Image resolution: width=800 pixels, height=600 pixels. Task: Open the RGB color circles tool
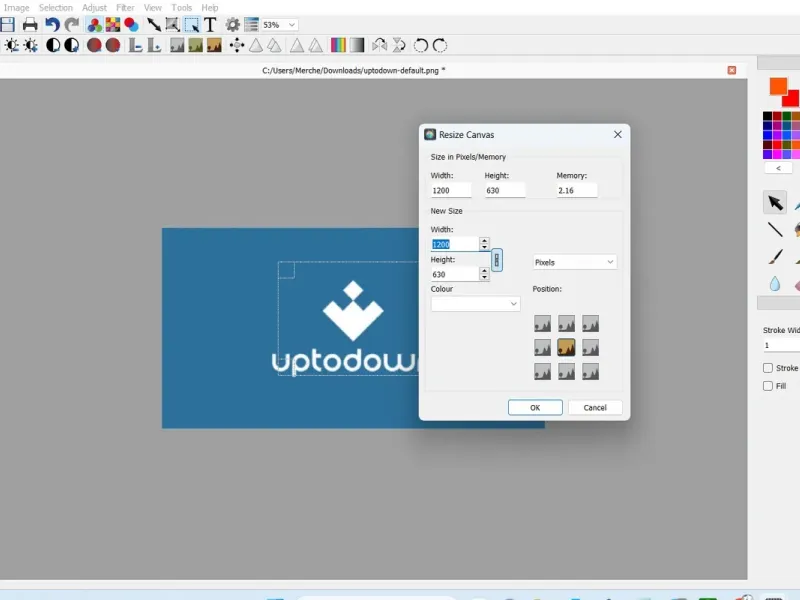[94, 24]
